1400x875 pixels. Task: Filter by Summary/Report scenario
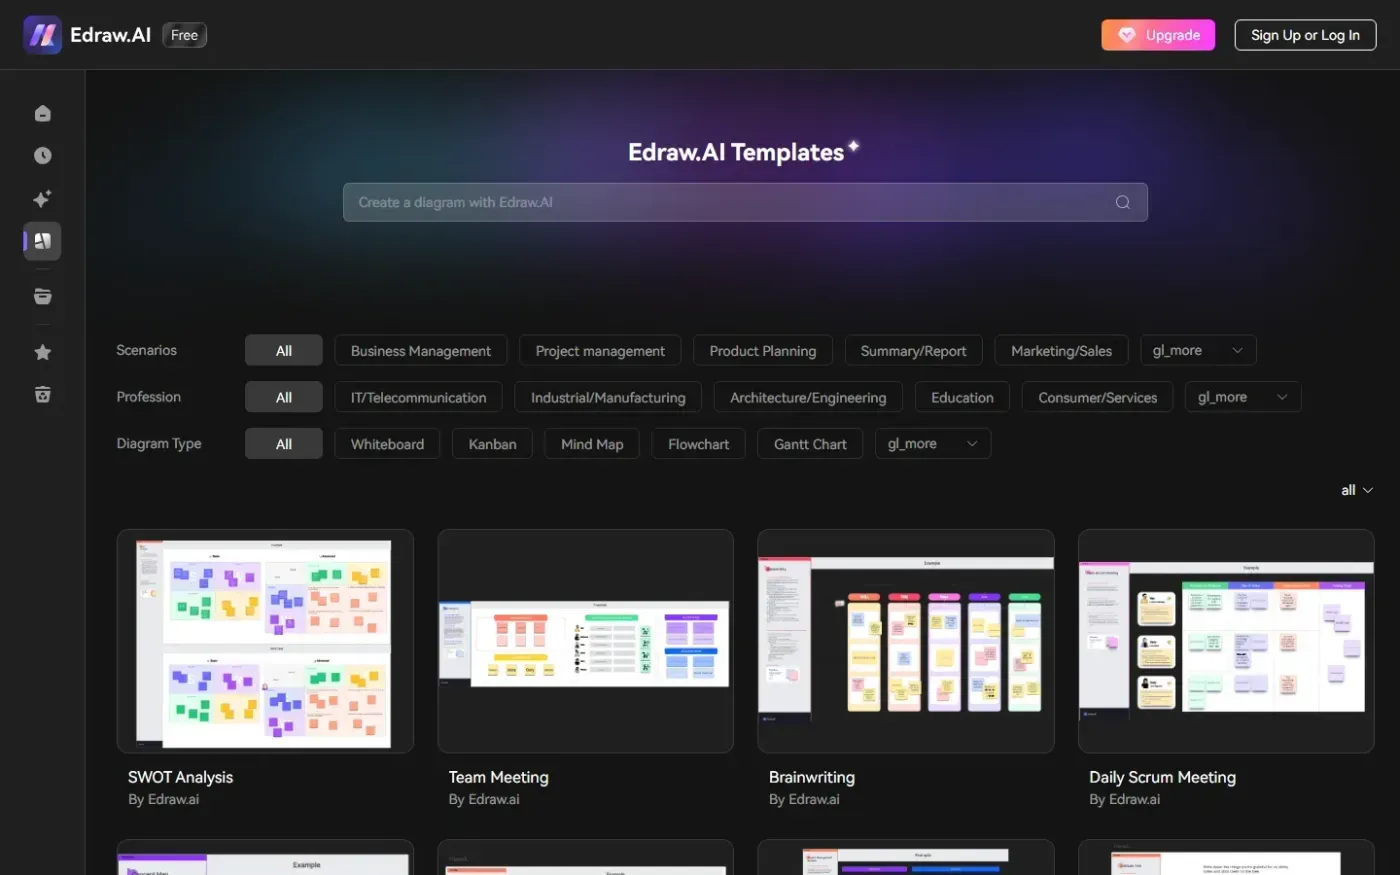913,351
